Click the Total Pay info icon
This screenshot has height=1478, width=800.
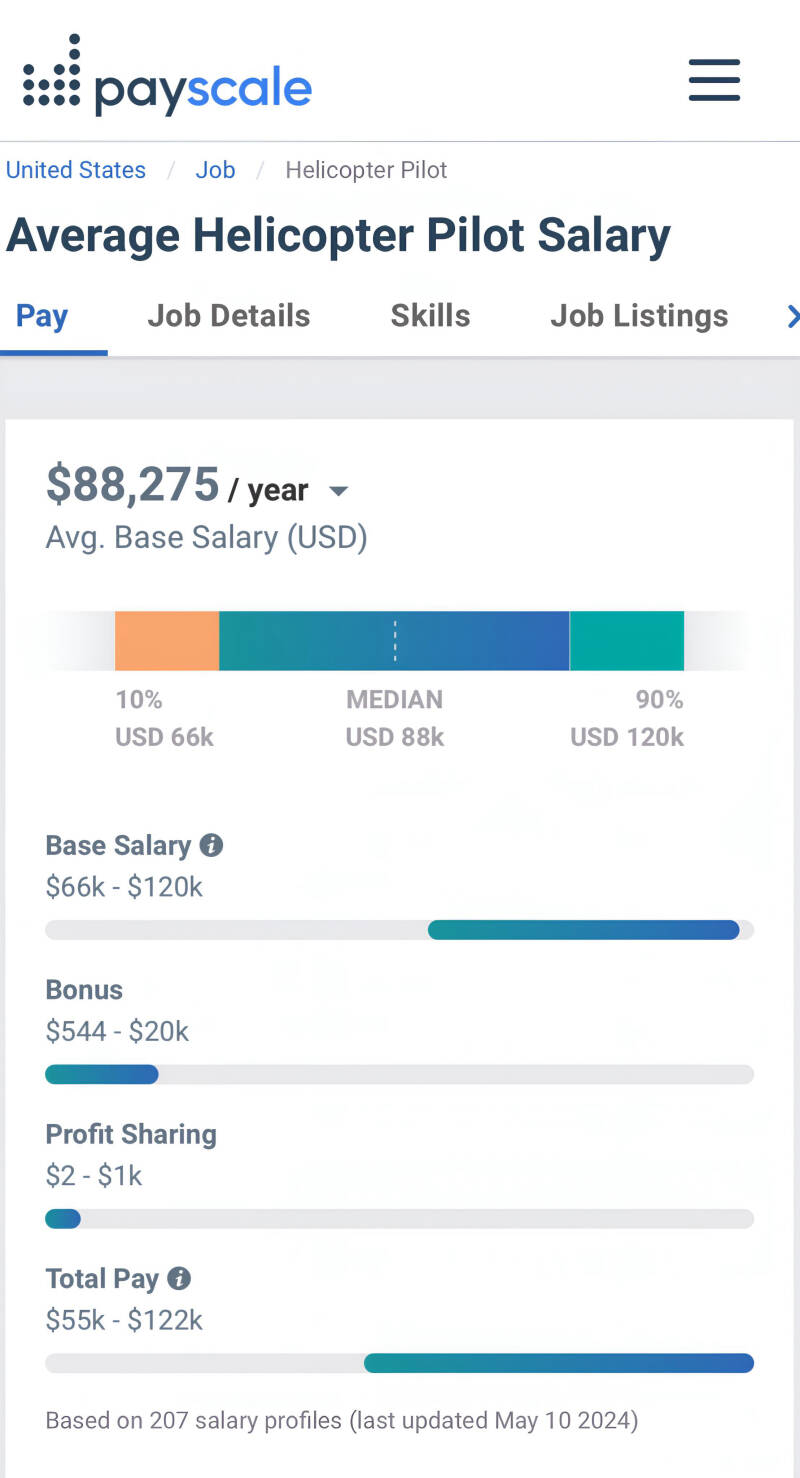179,1278
